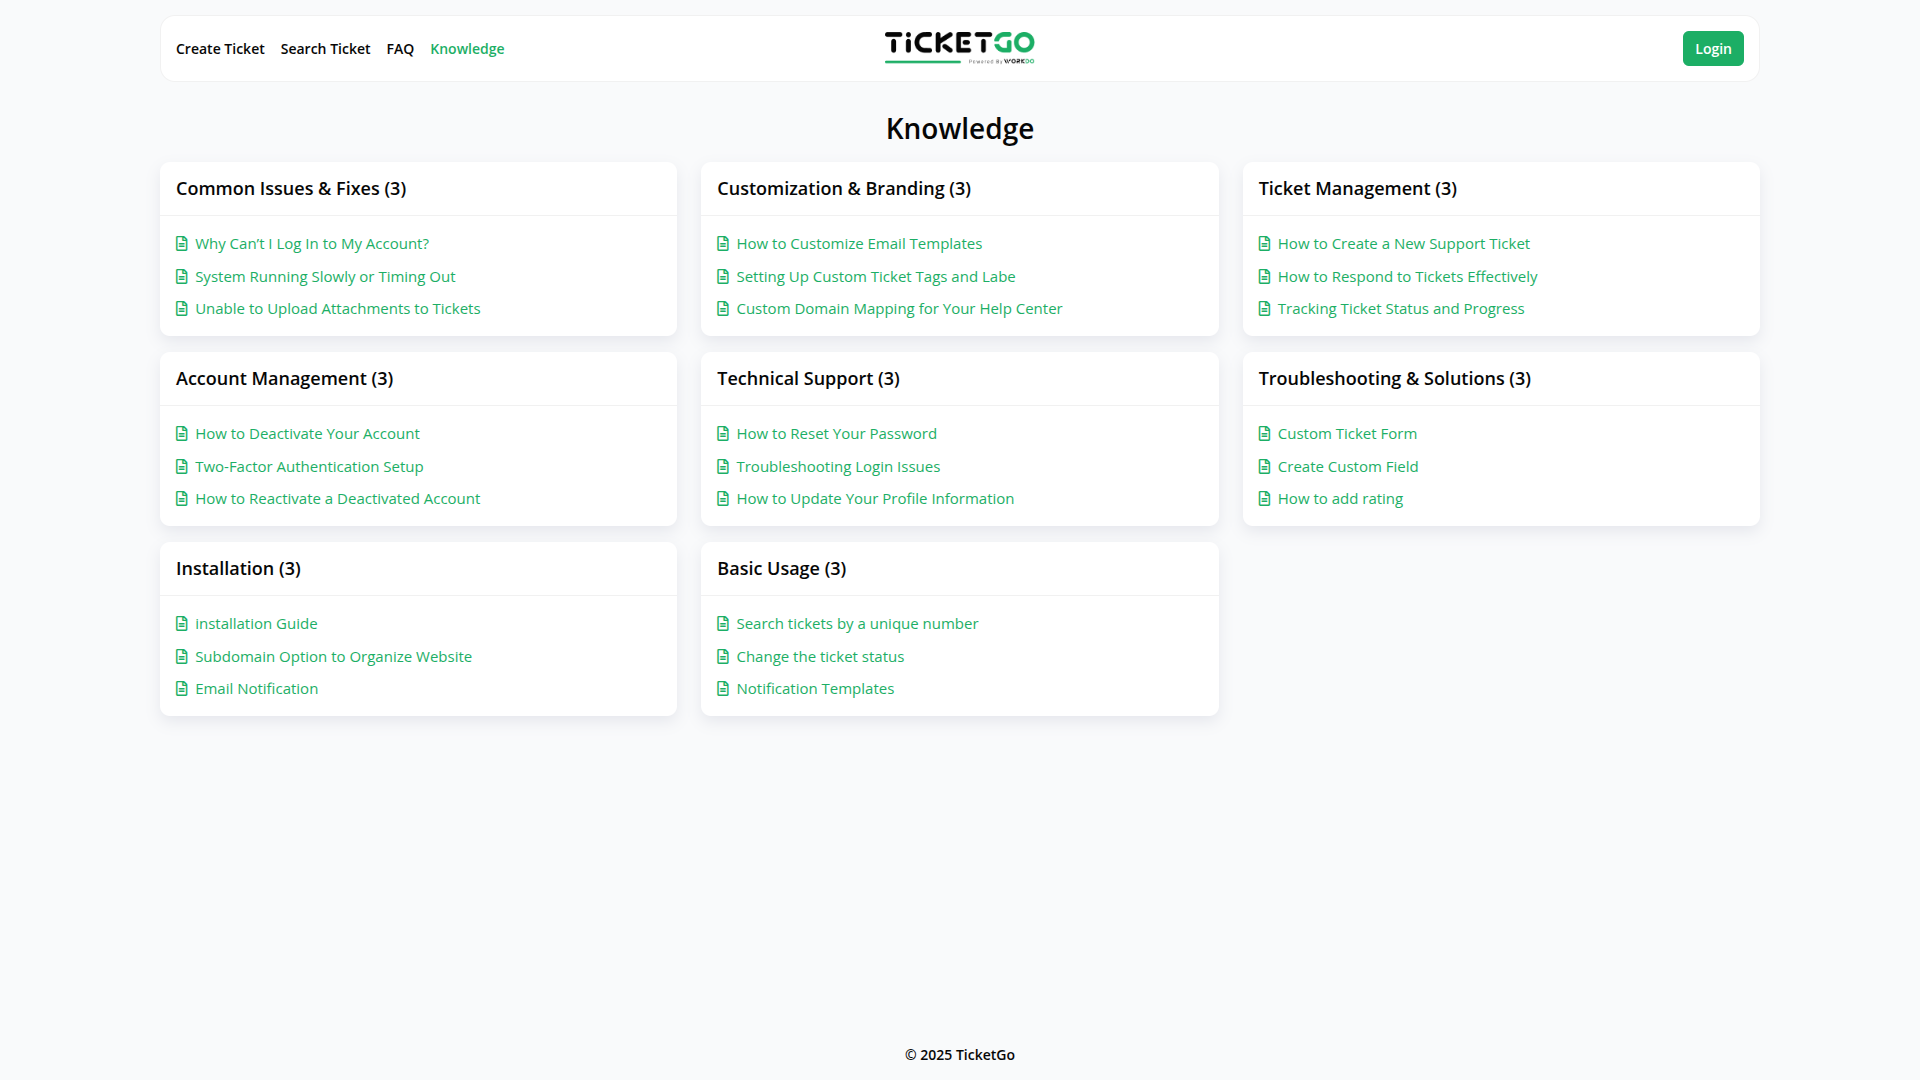This screenshot has width=1920, height=1080.
Task: View Custom Domain Mapping for Your Help Center
Action: 899,309
